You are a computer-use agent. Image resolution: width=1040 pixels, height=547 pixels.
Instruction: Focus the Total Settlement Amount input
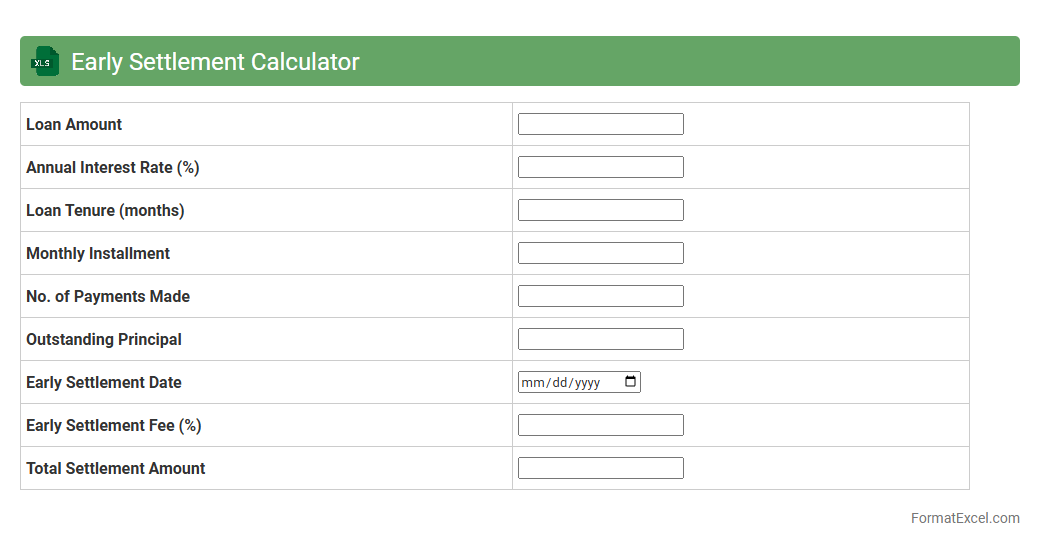point(600,468)
